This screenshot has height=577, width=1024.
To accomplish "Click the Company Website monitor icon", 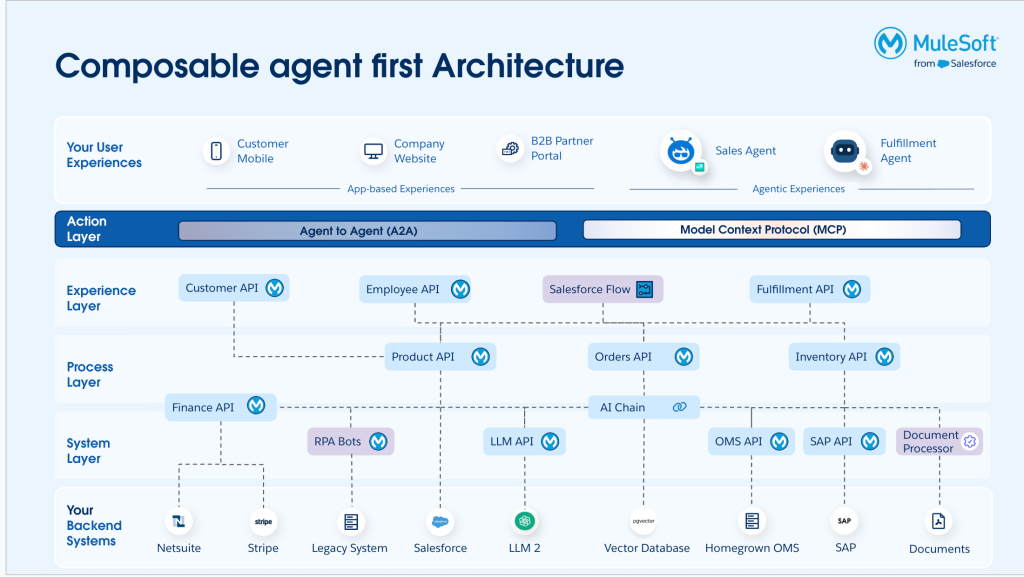I will [x=373, y=151].
